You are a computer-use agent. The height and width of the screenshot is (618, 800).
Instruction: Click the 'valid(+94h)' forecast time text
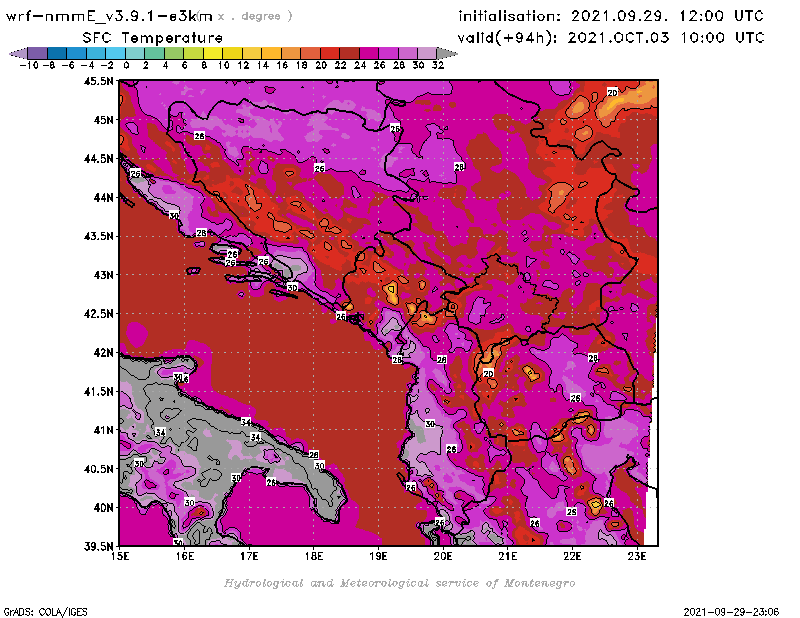click(x=611, y=38)
